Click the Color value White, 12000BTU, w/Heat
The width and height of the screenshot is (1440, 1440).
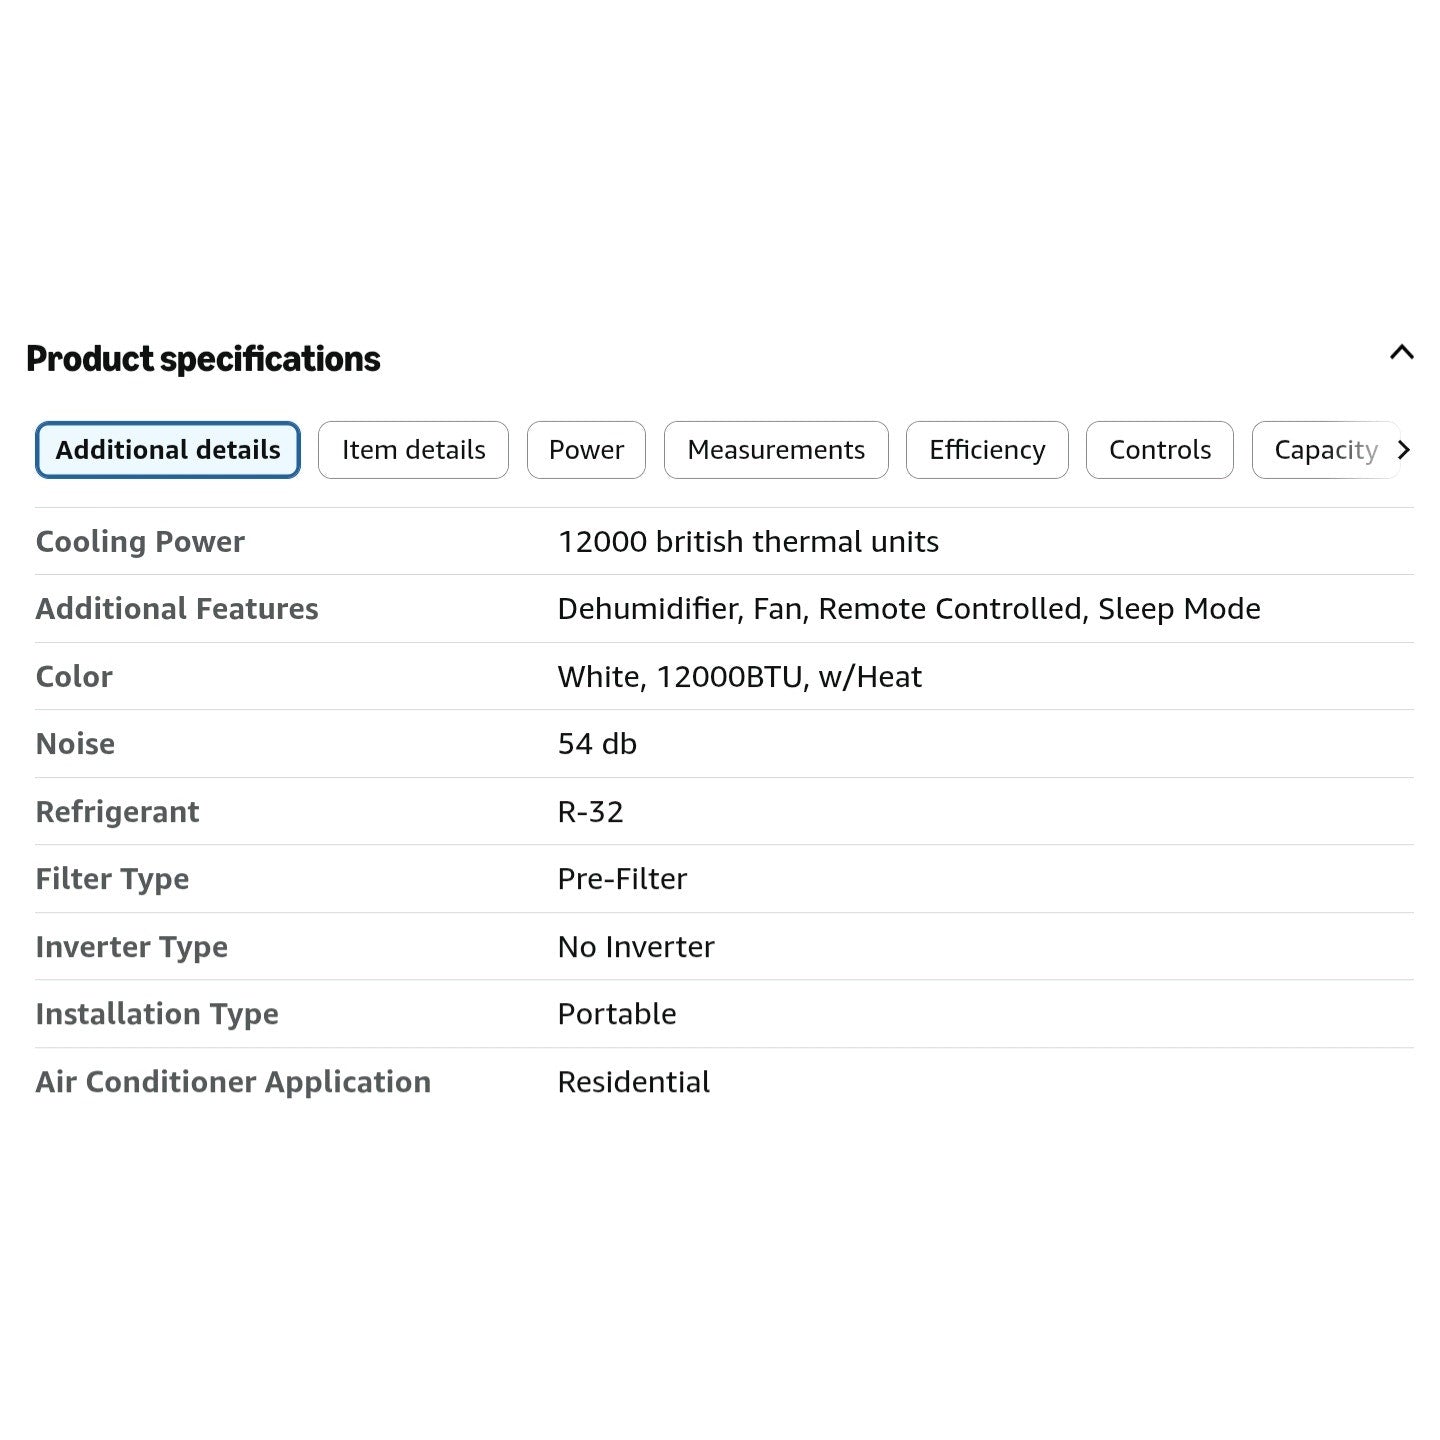pyautogui.click(x=739, y=677)
